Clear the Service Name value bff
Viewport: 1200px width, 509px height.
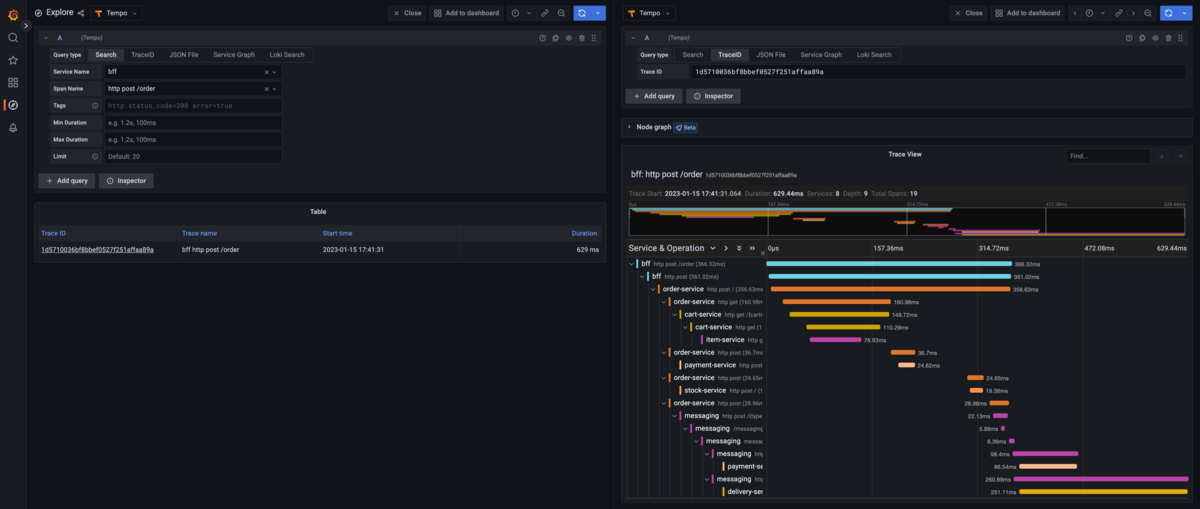point(267,72)
